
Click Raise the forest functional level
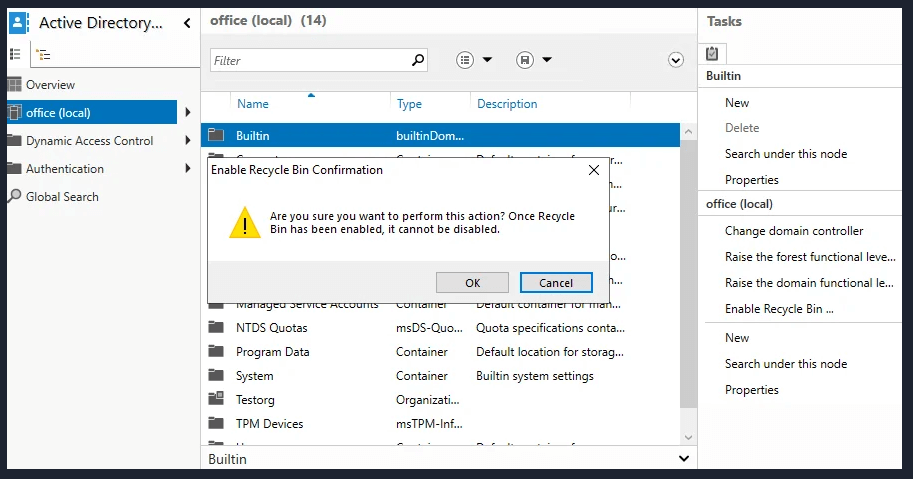(810, 257)
